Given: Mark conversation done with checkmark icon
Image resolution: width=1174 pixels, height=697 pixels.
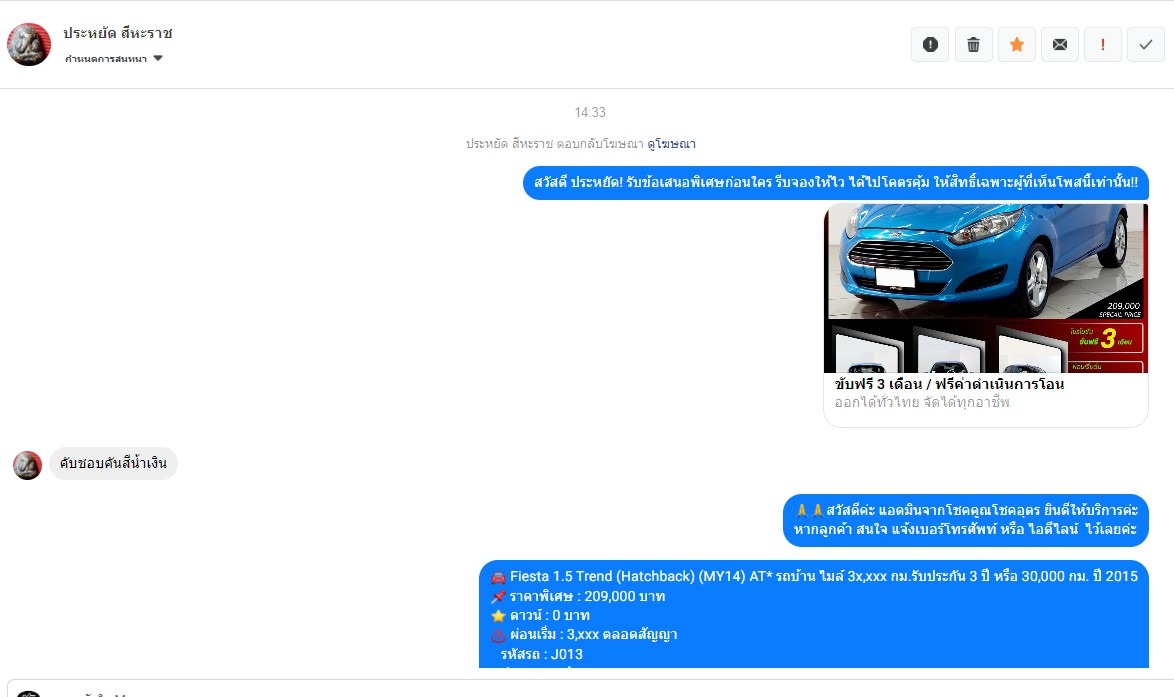Looking at the screenshot, I should 1146,45.
